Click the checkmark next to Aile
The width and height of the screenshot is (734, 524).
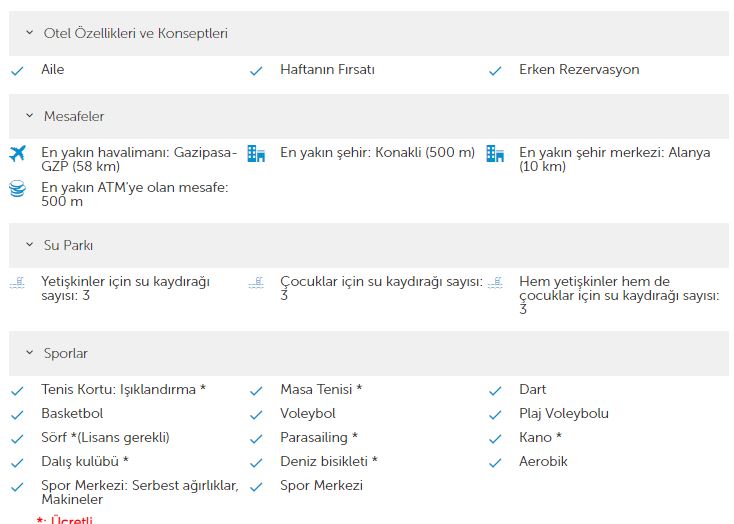coord(17,71)
